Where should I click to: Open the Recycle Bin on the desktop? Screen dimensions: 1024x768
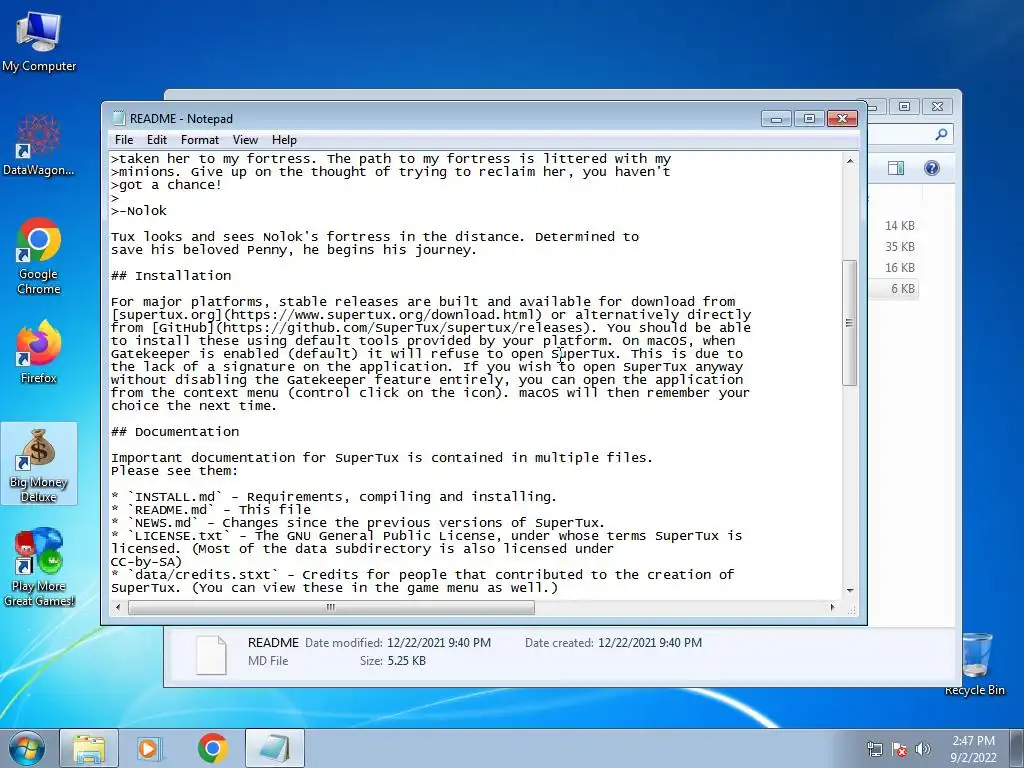(x=974, y=664)
